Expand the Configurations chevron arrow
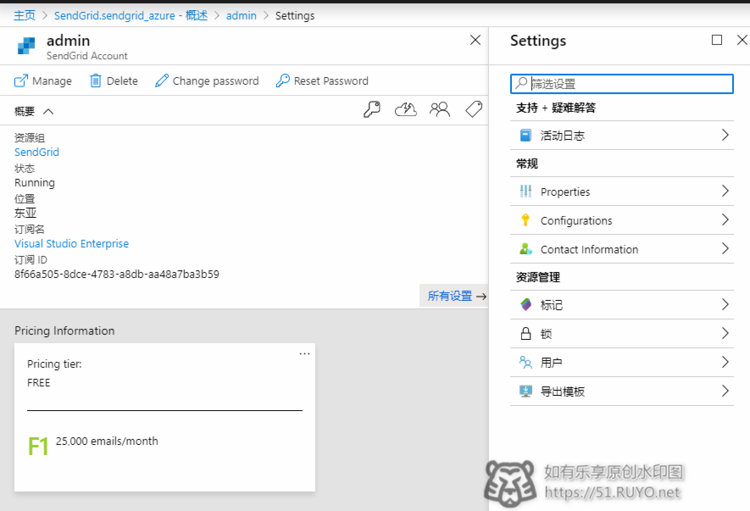Viewport: 750px width, 511px height. (x=725, y=220)
